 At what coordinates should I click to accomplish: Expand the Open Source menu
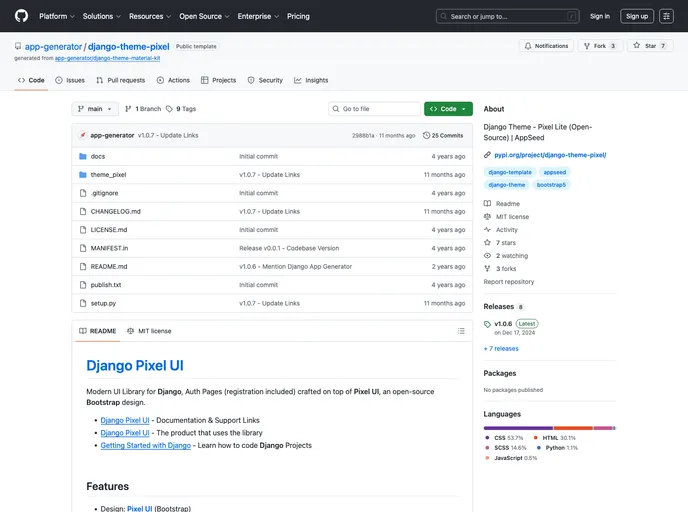pos(204,16)
